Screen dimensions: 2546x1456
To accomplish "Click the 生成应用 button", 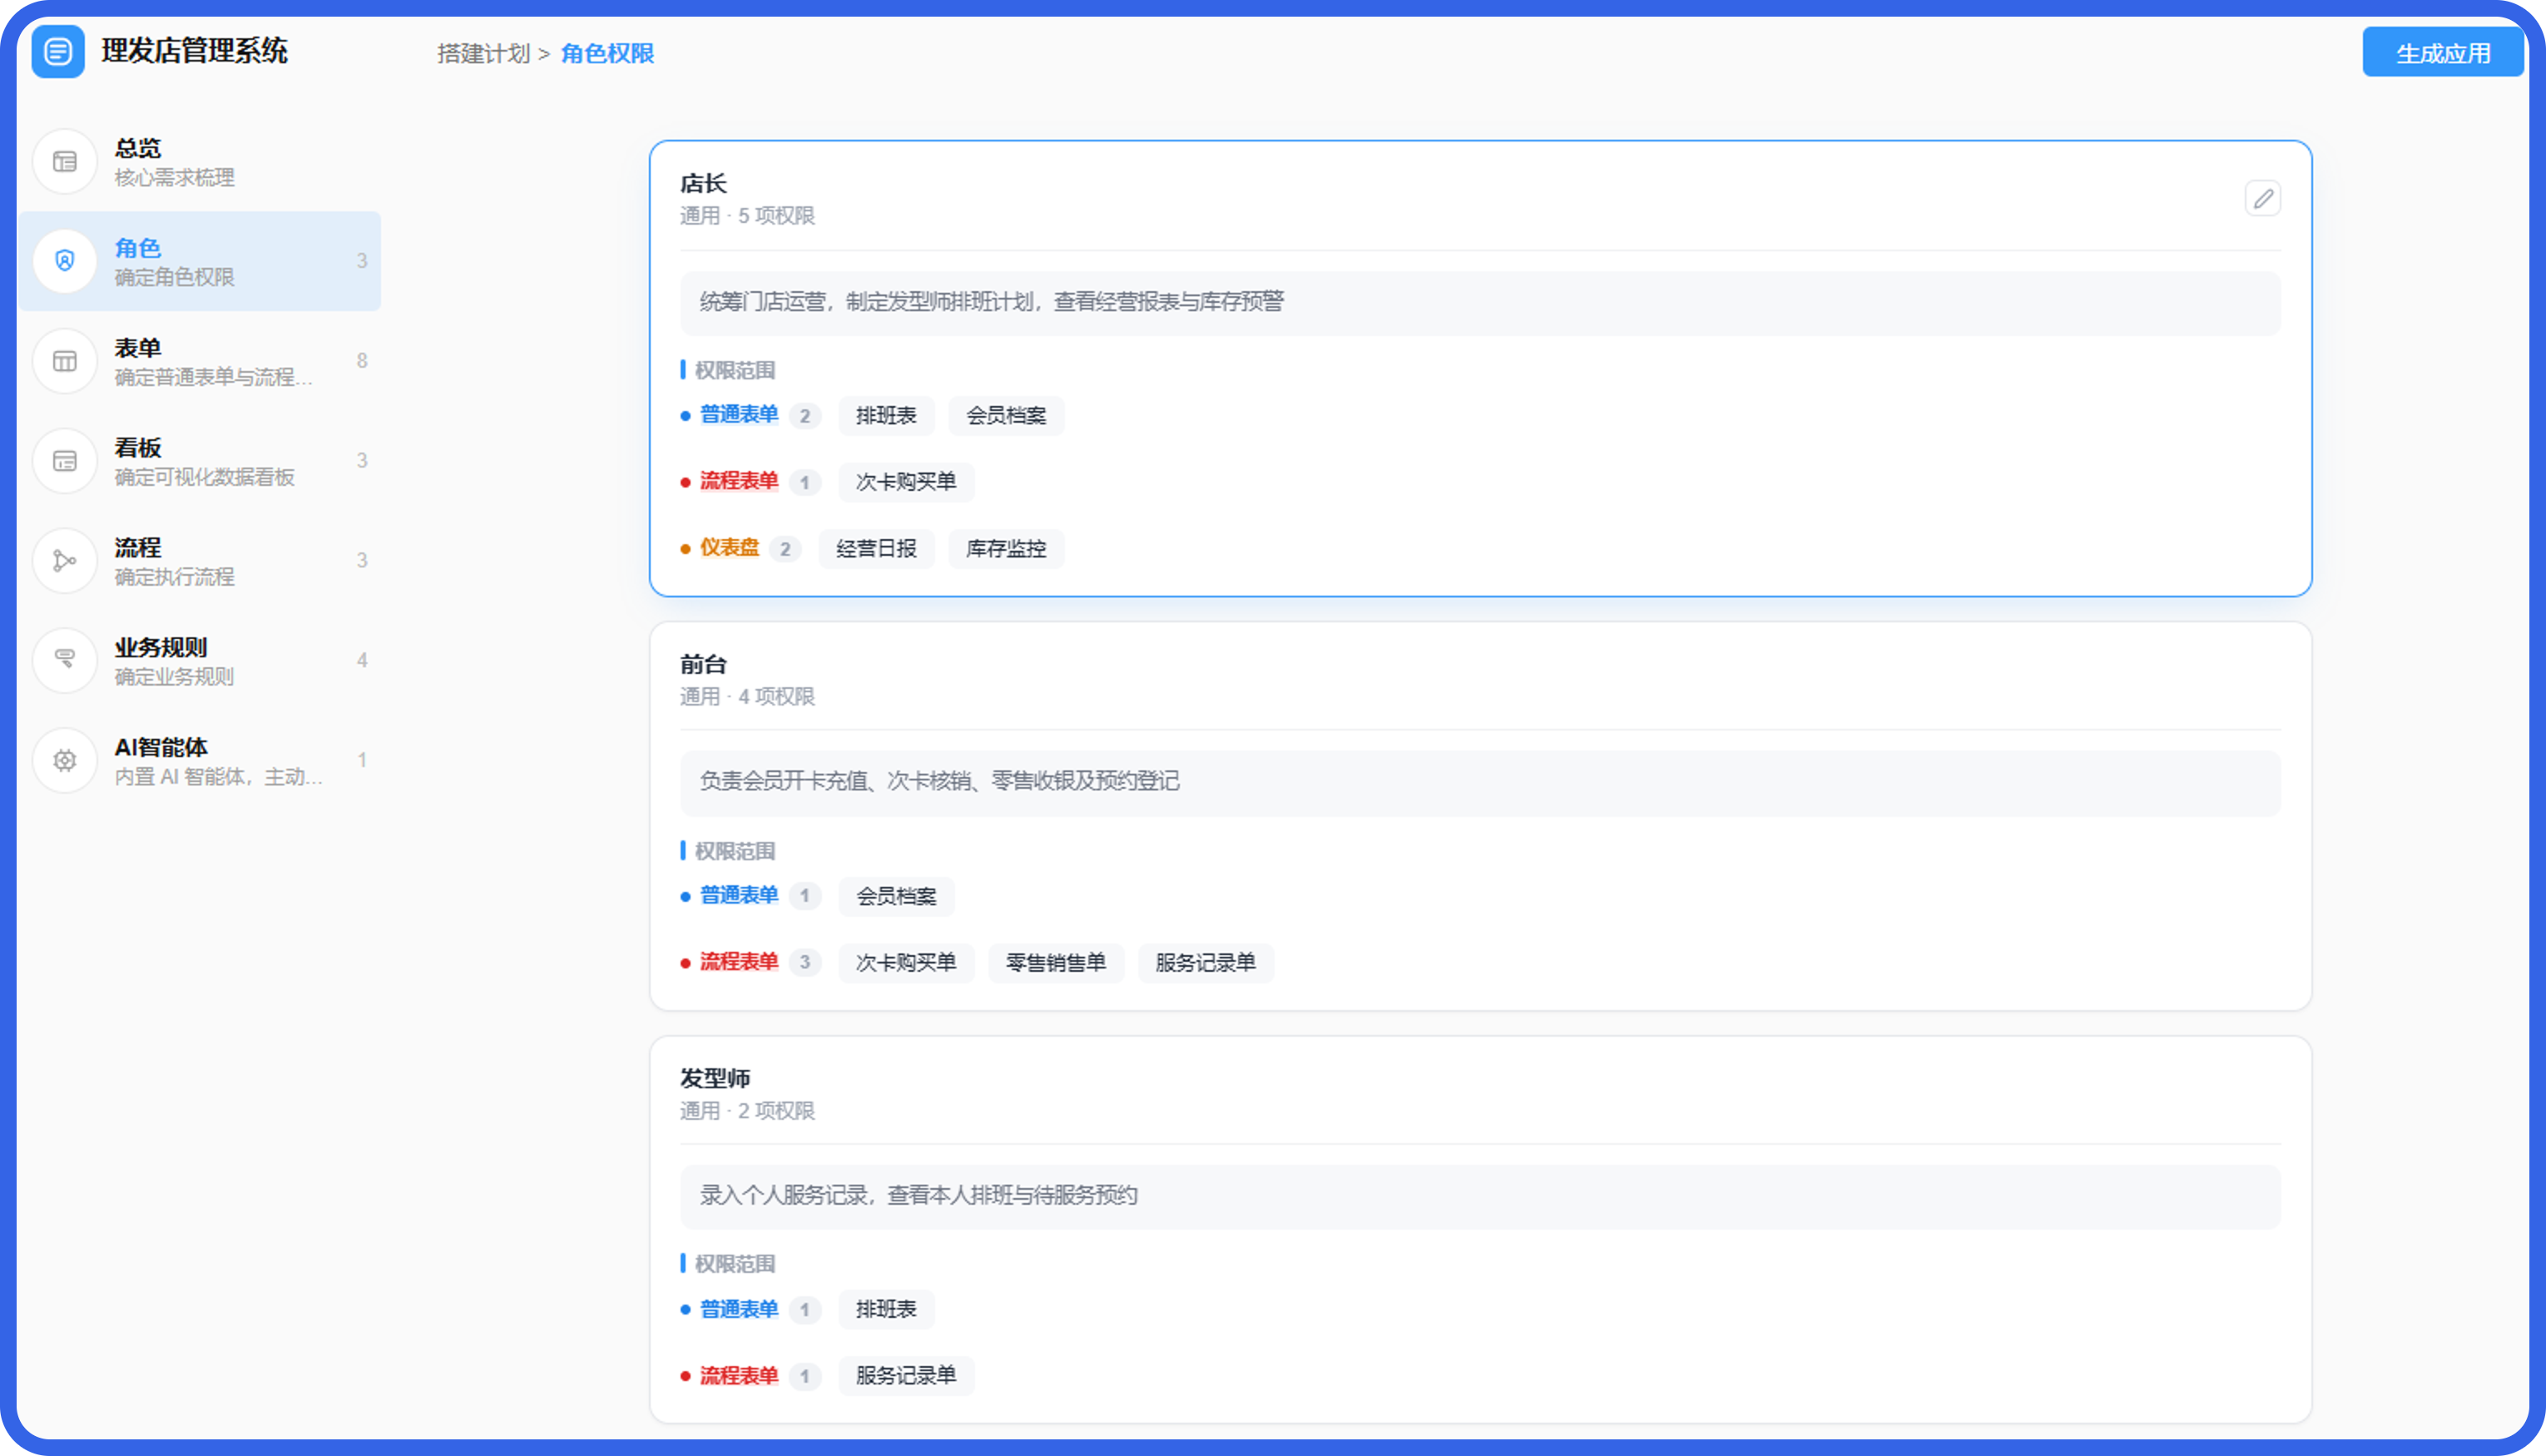I will pyautogui.click(x=2443, y=53).
